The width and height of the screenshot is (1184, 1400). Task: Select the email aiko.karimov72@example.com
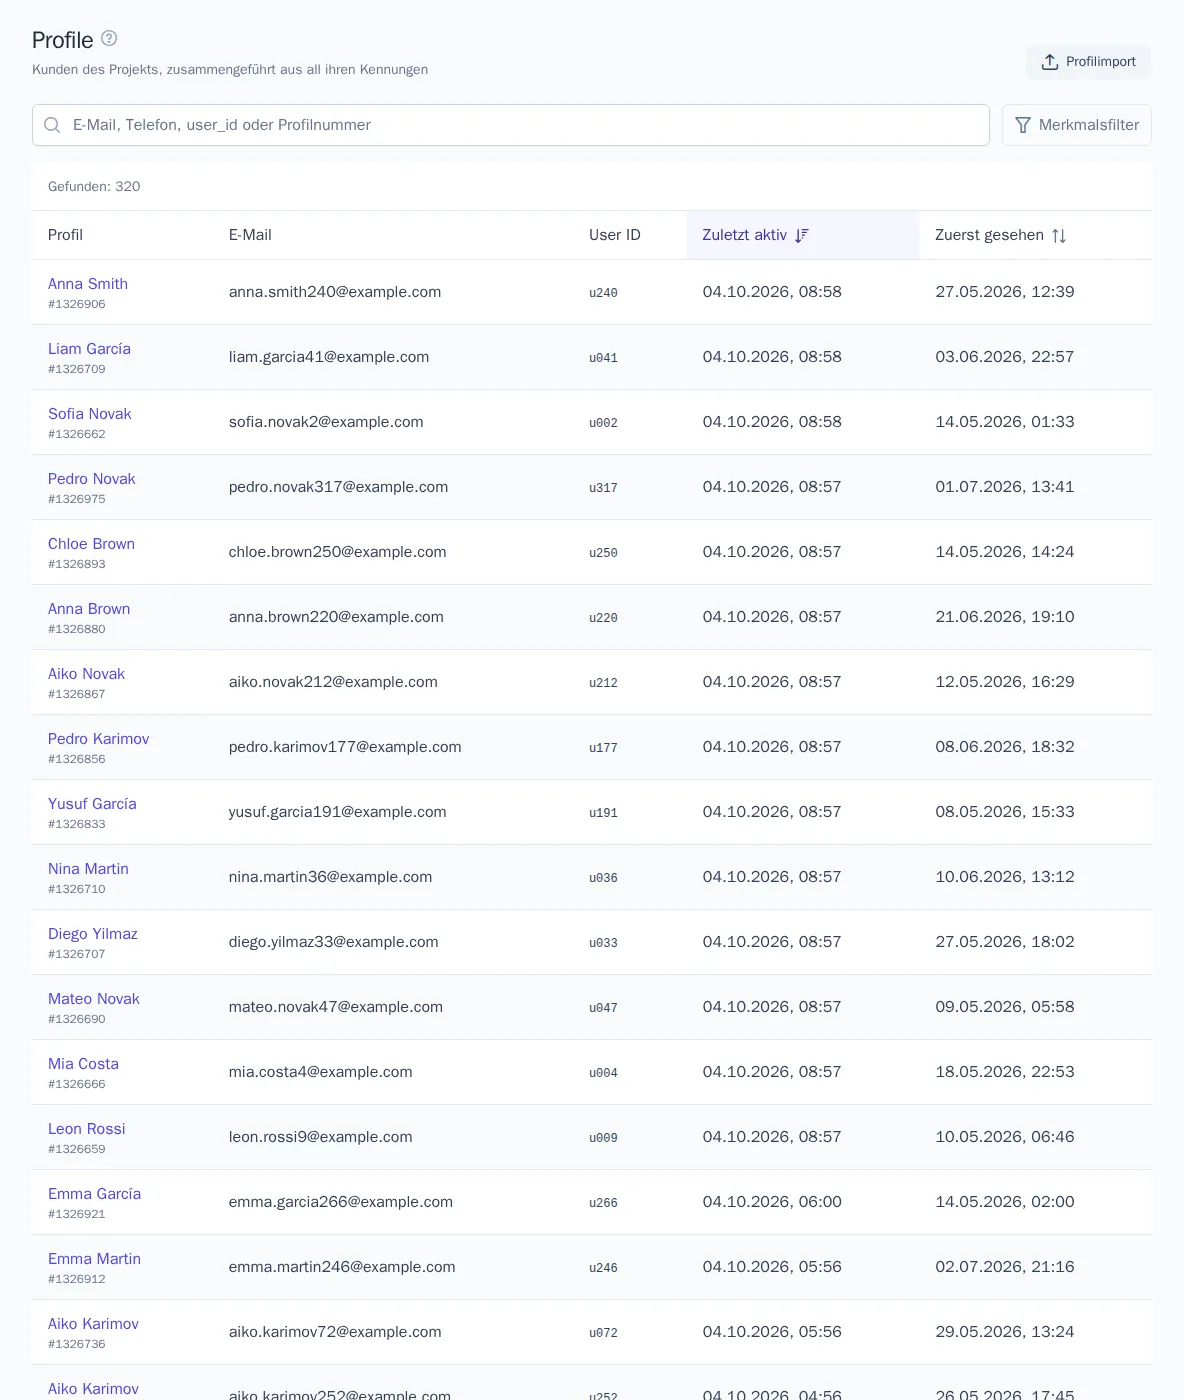tap(335, 1332)
